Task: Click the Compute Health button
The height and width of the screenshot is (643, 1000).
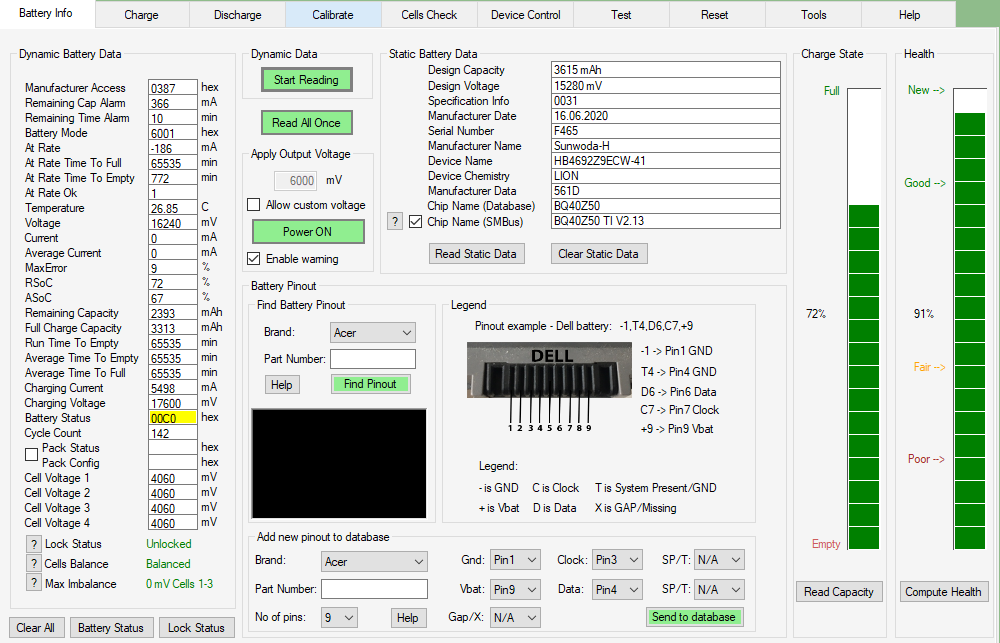Action: coord(943,592)
